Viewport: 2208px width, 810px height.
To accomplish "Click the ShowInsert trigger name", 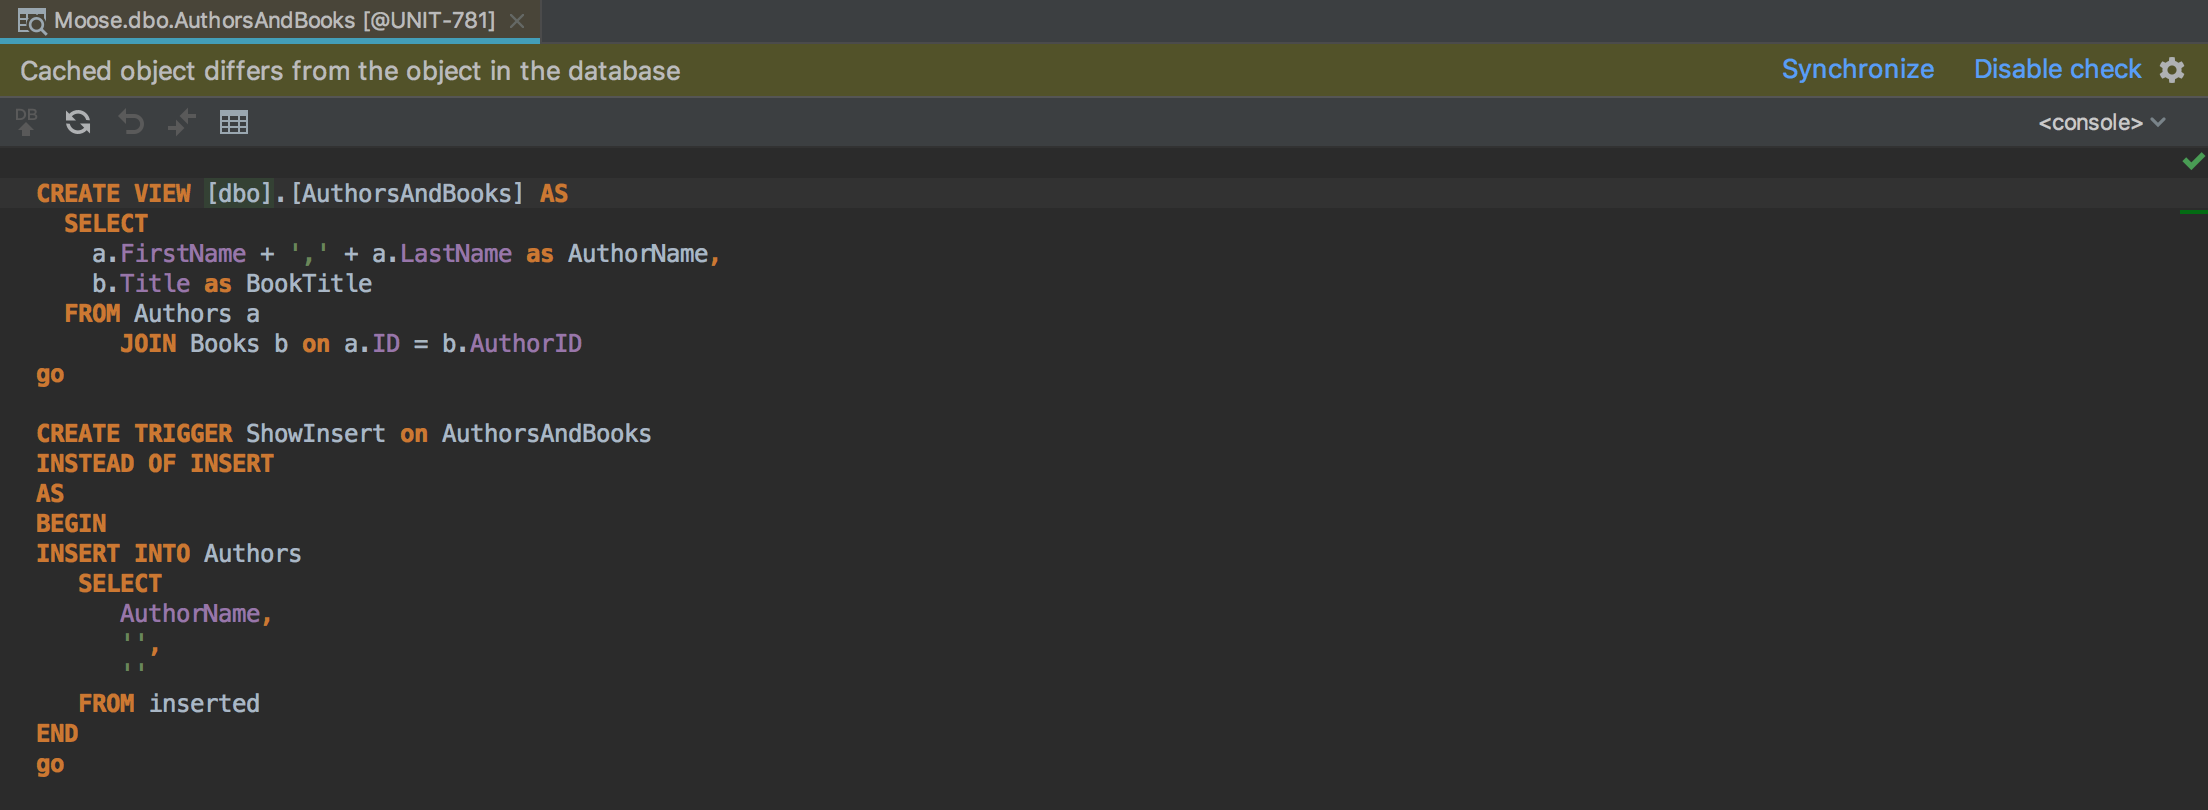I will coord(315,433).
